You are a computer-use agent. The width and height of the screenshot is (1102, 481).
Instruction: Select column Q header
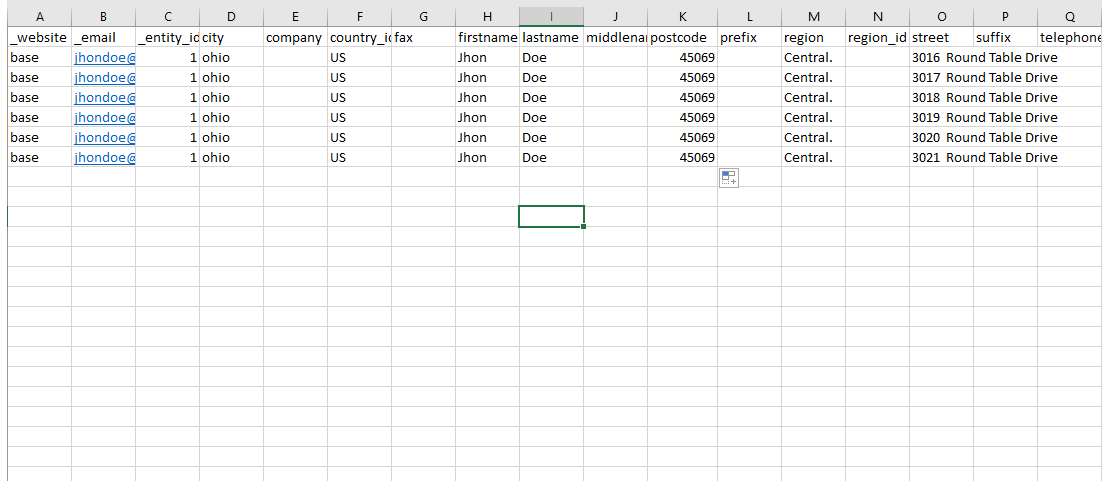(1070, 17)
